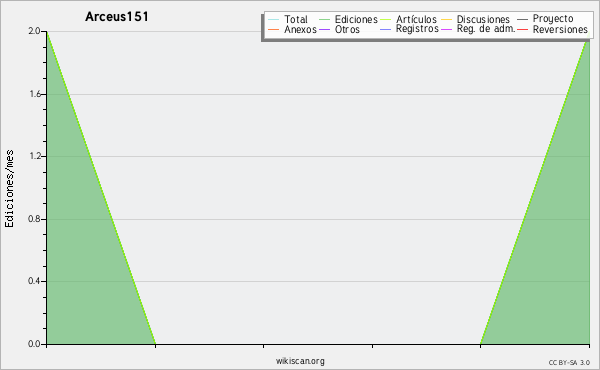Click the wikiscan.org label

pos(300,361)
